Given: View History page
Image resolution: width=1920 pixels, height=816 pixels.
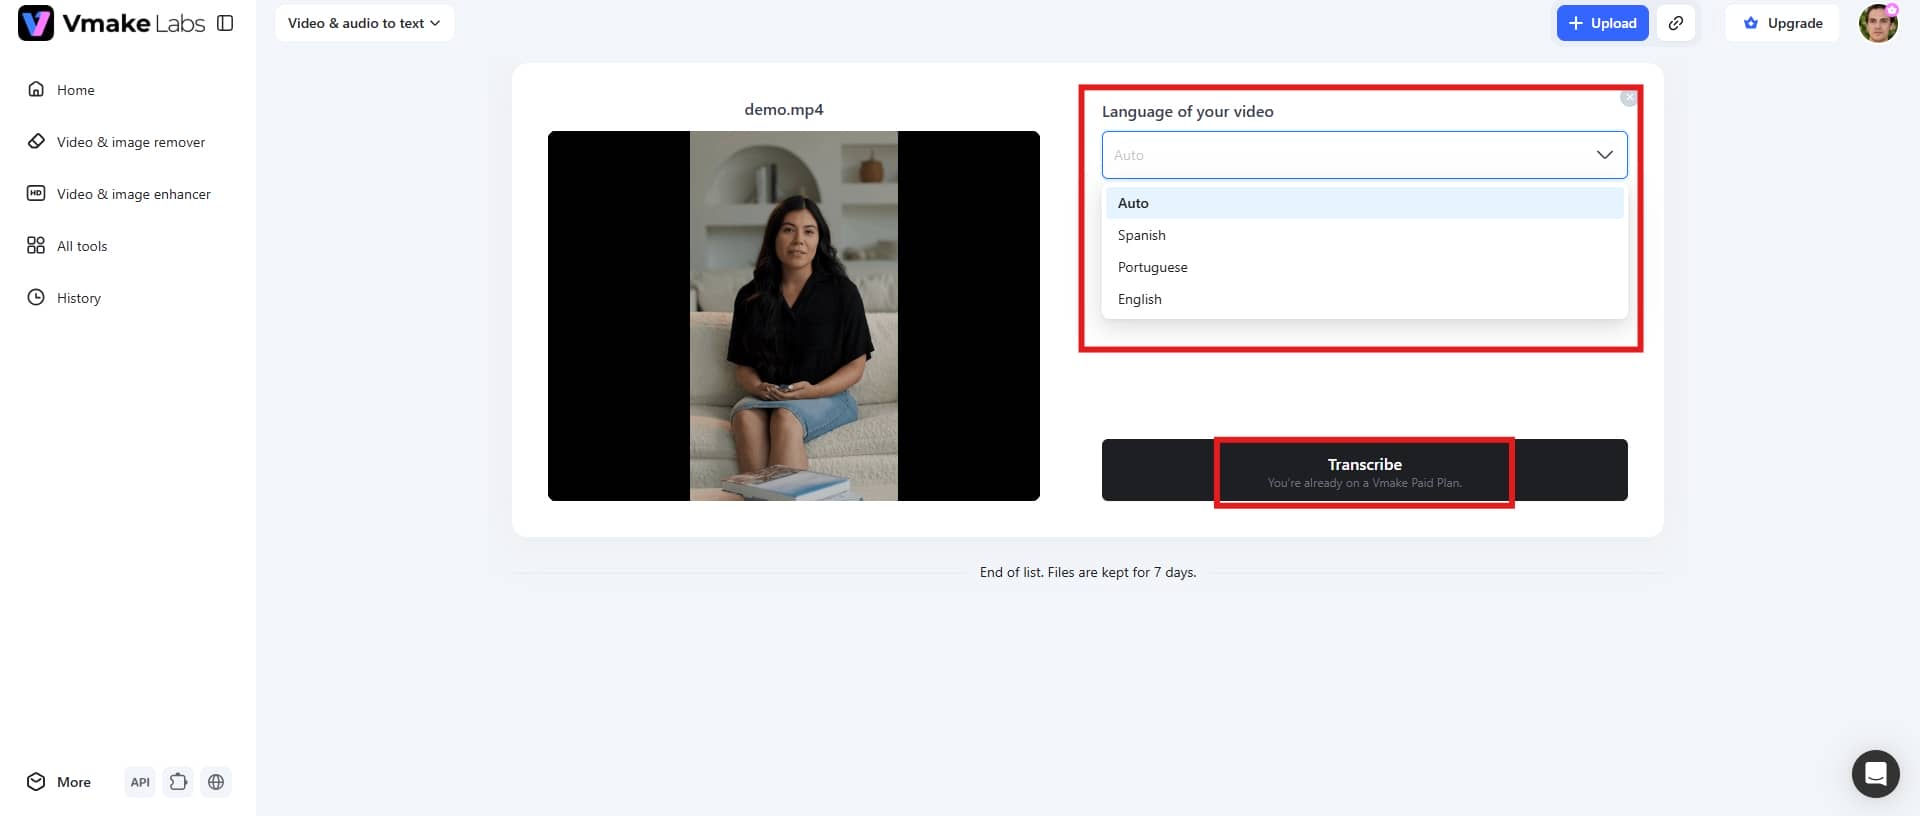Looking at the screenshot, I should click(64, 298).
